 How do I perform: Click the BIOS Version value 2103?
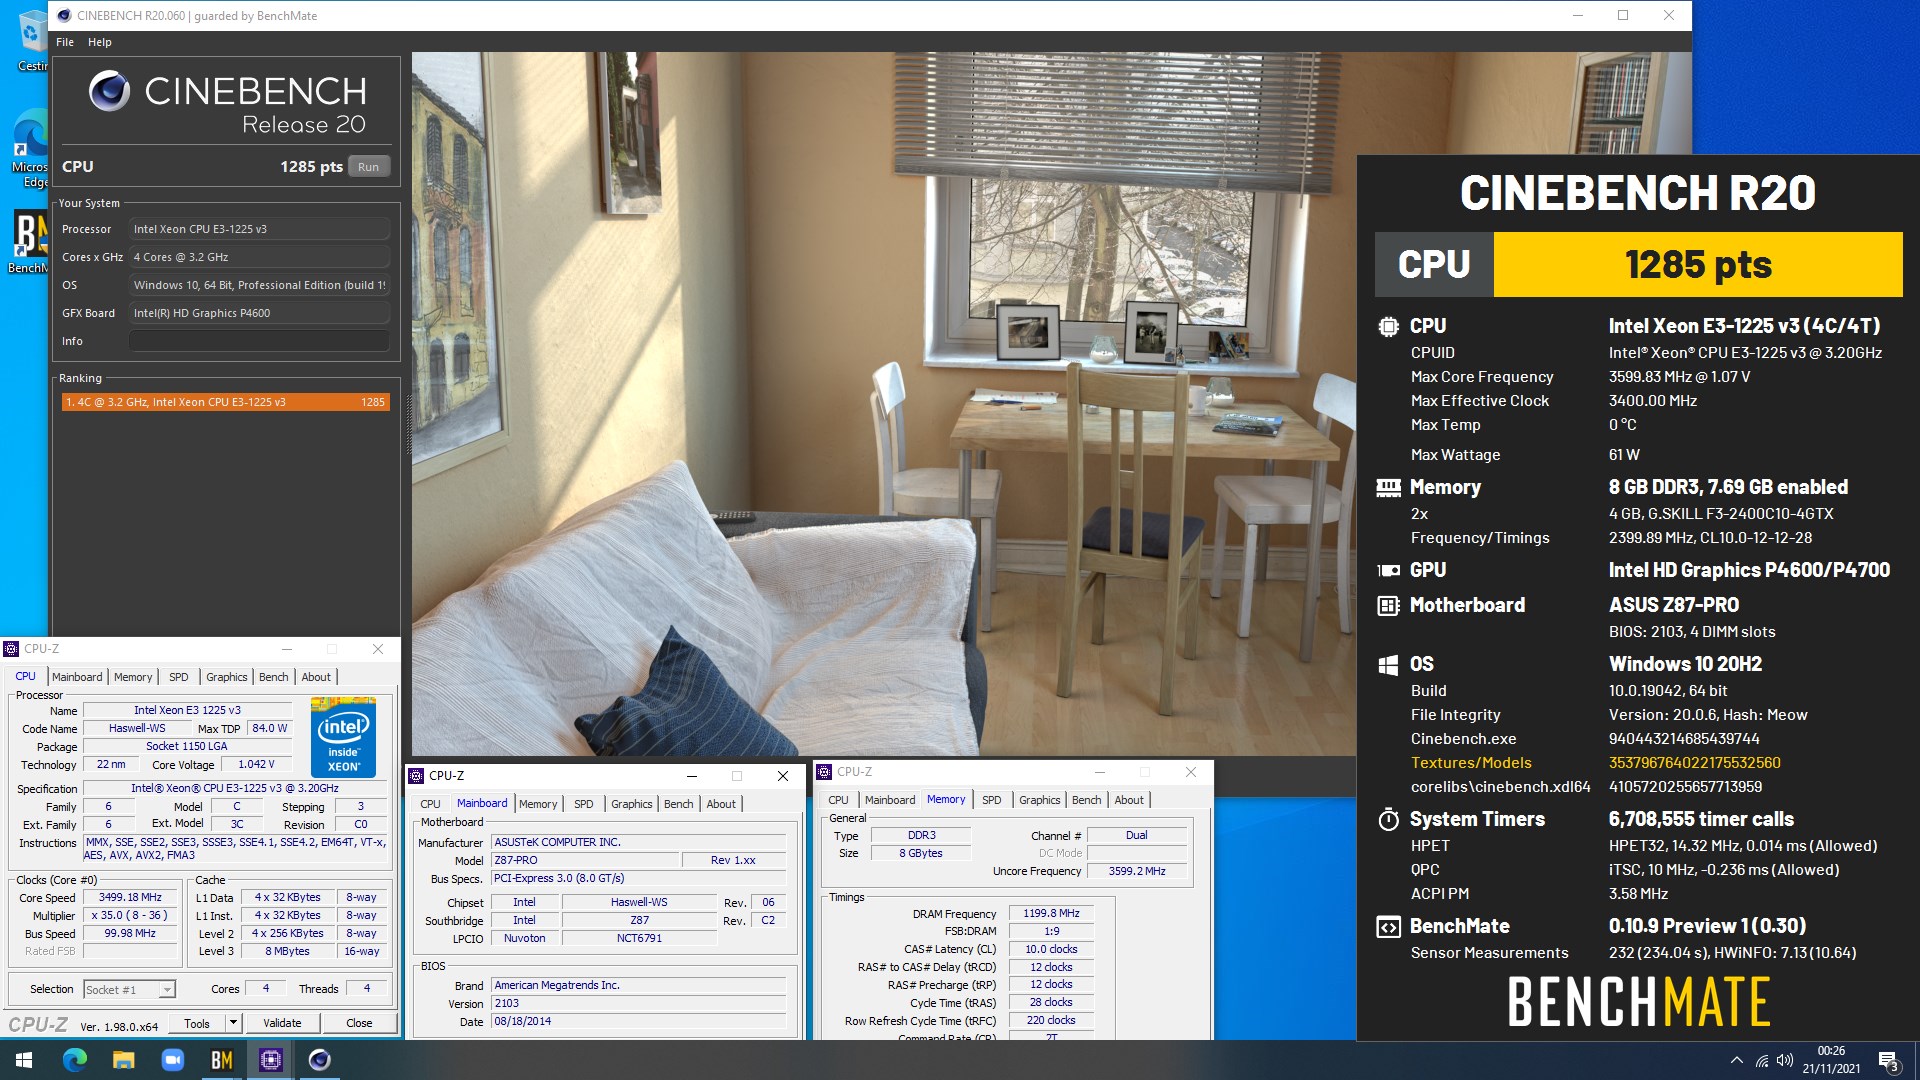pos(639,1003)
